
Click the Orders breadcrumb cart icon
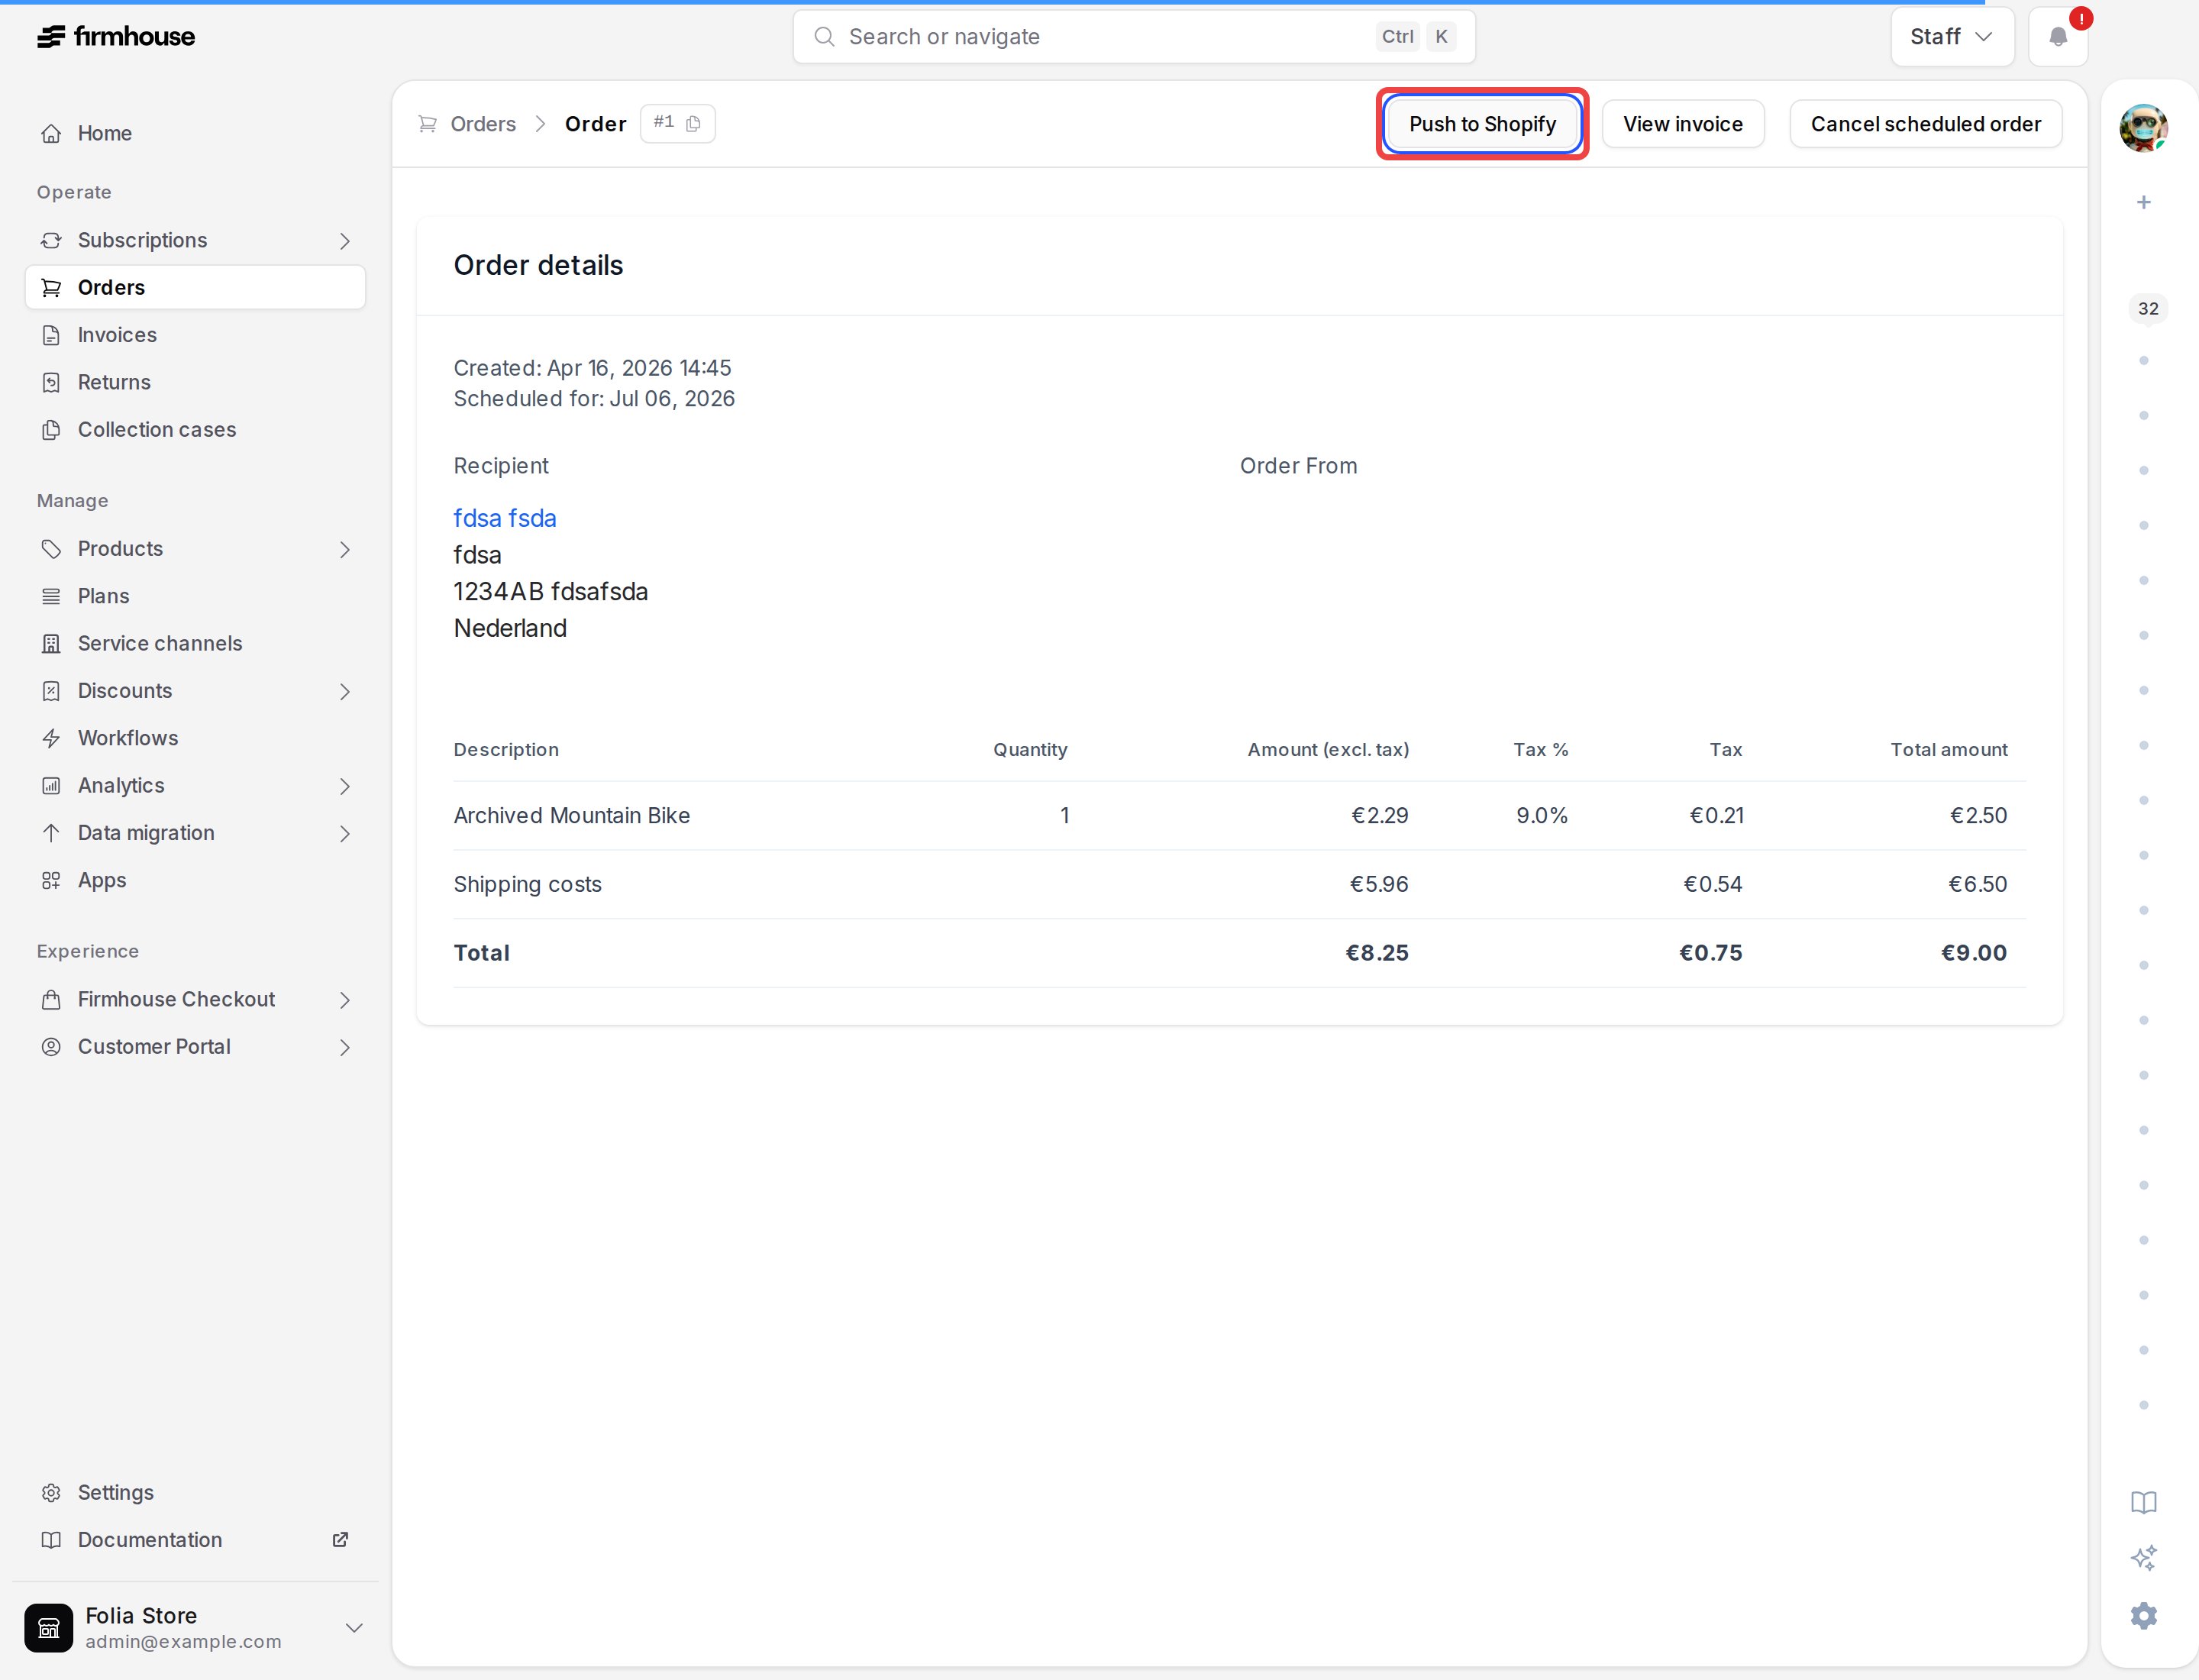427,124
